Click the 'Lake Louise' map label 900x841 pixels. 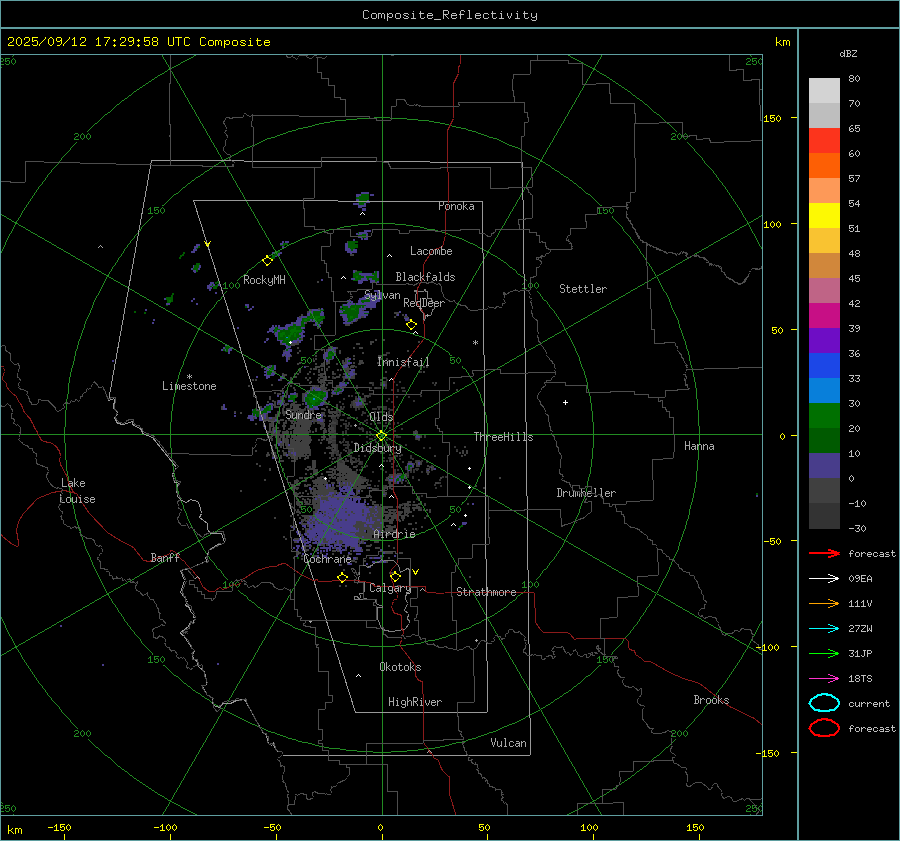[78, 491]
